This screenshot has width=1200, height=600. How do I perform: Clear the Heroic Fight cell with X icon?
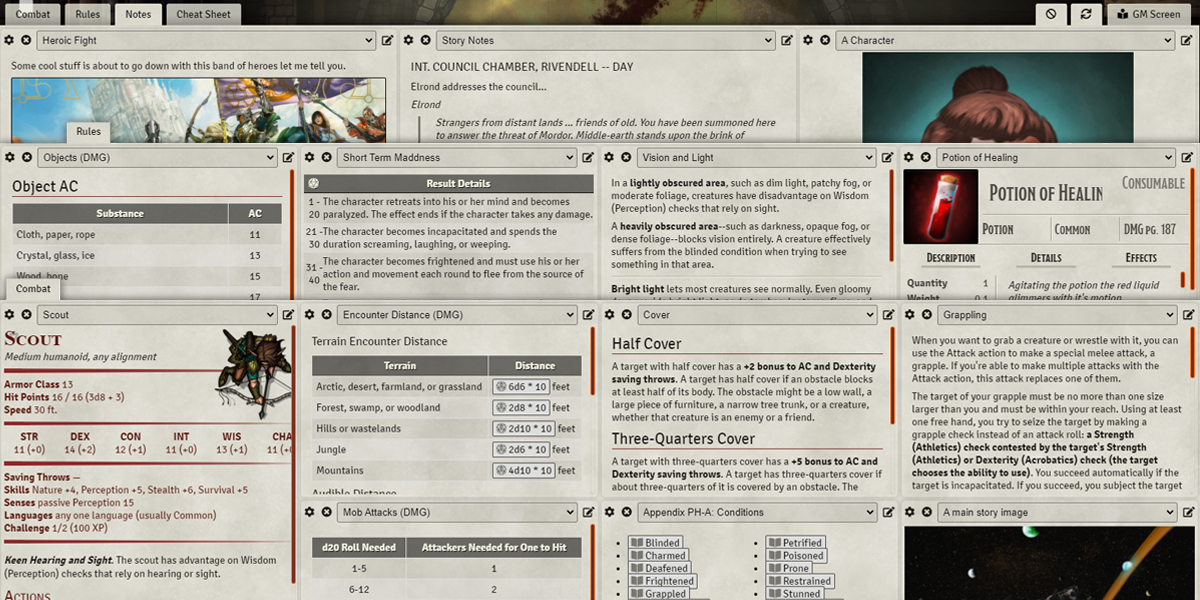(26, 41)
